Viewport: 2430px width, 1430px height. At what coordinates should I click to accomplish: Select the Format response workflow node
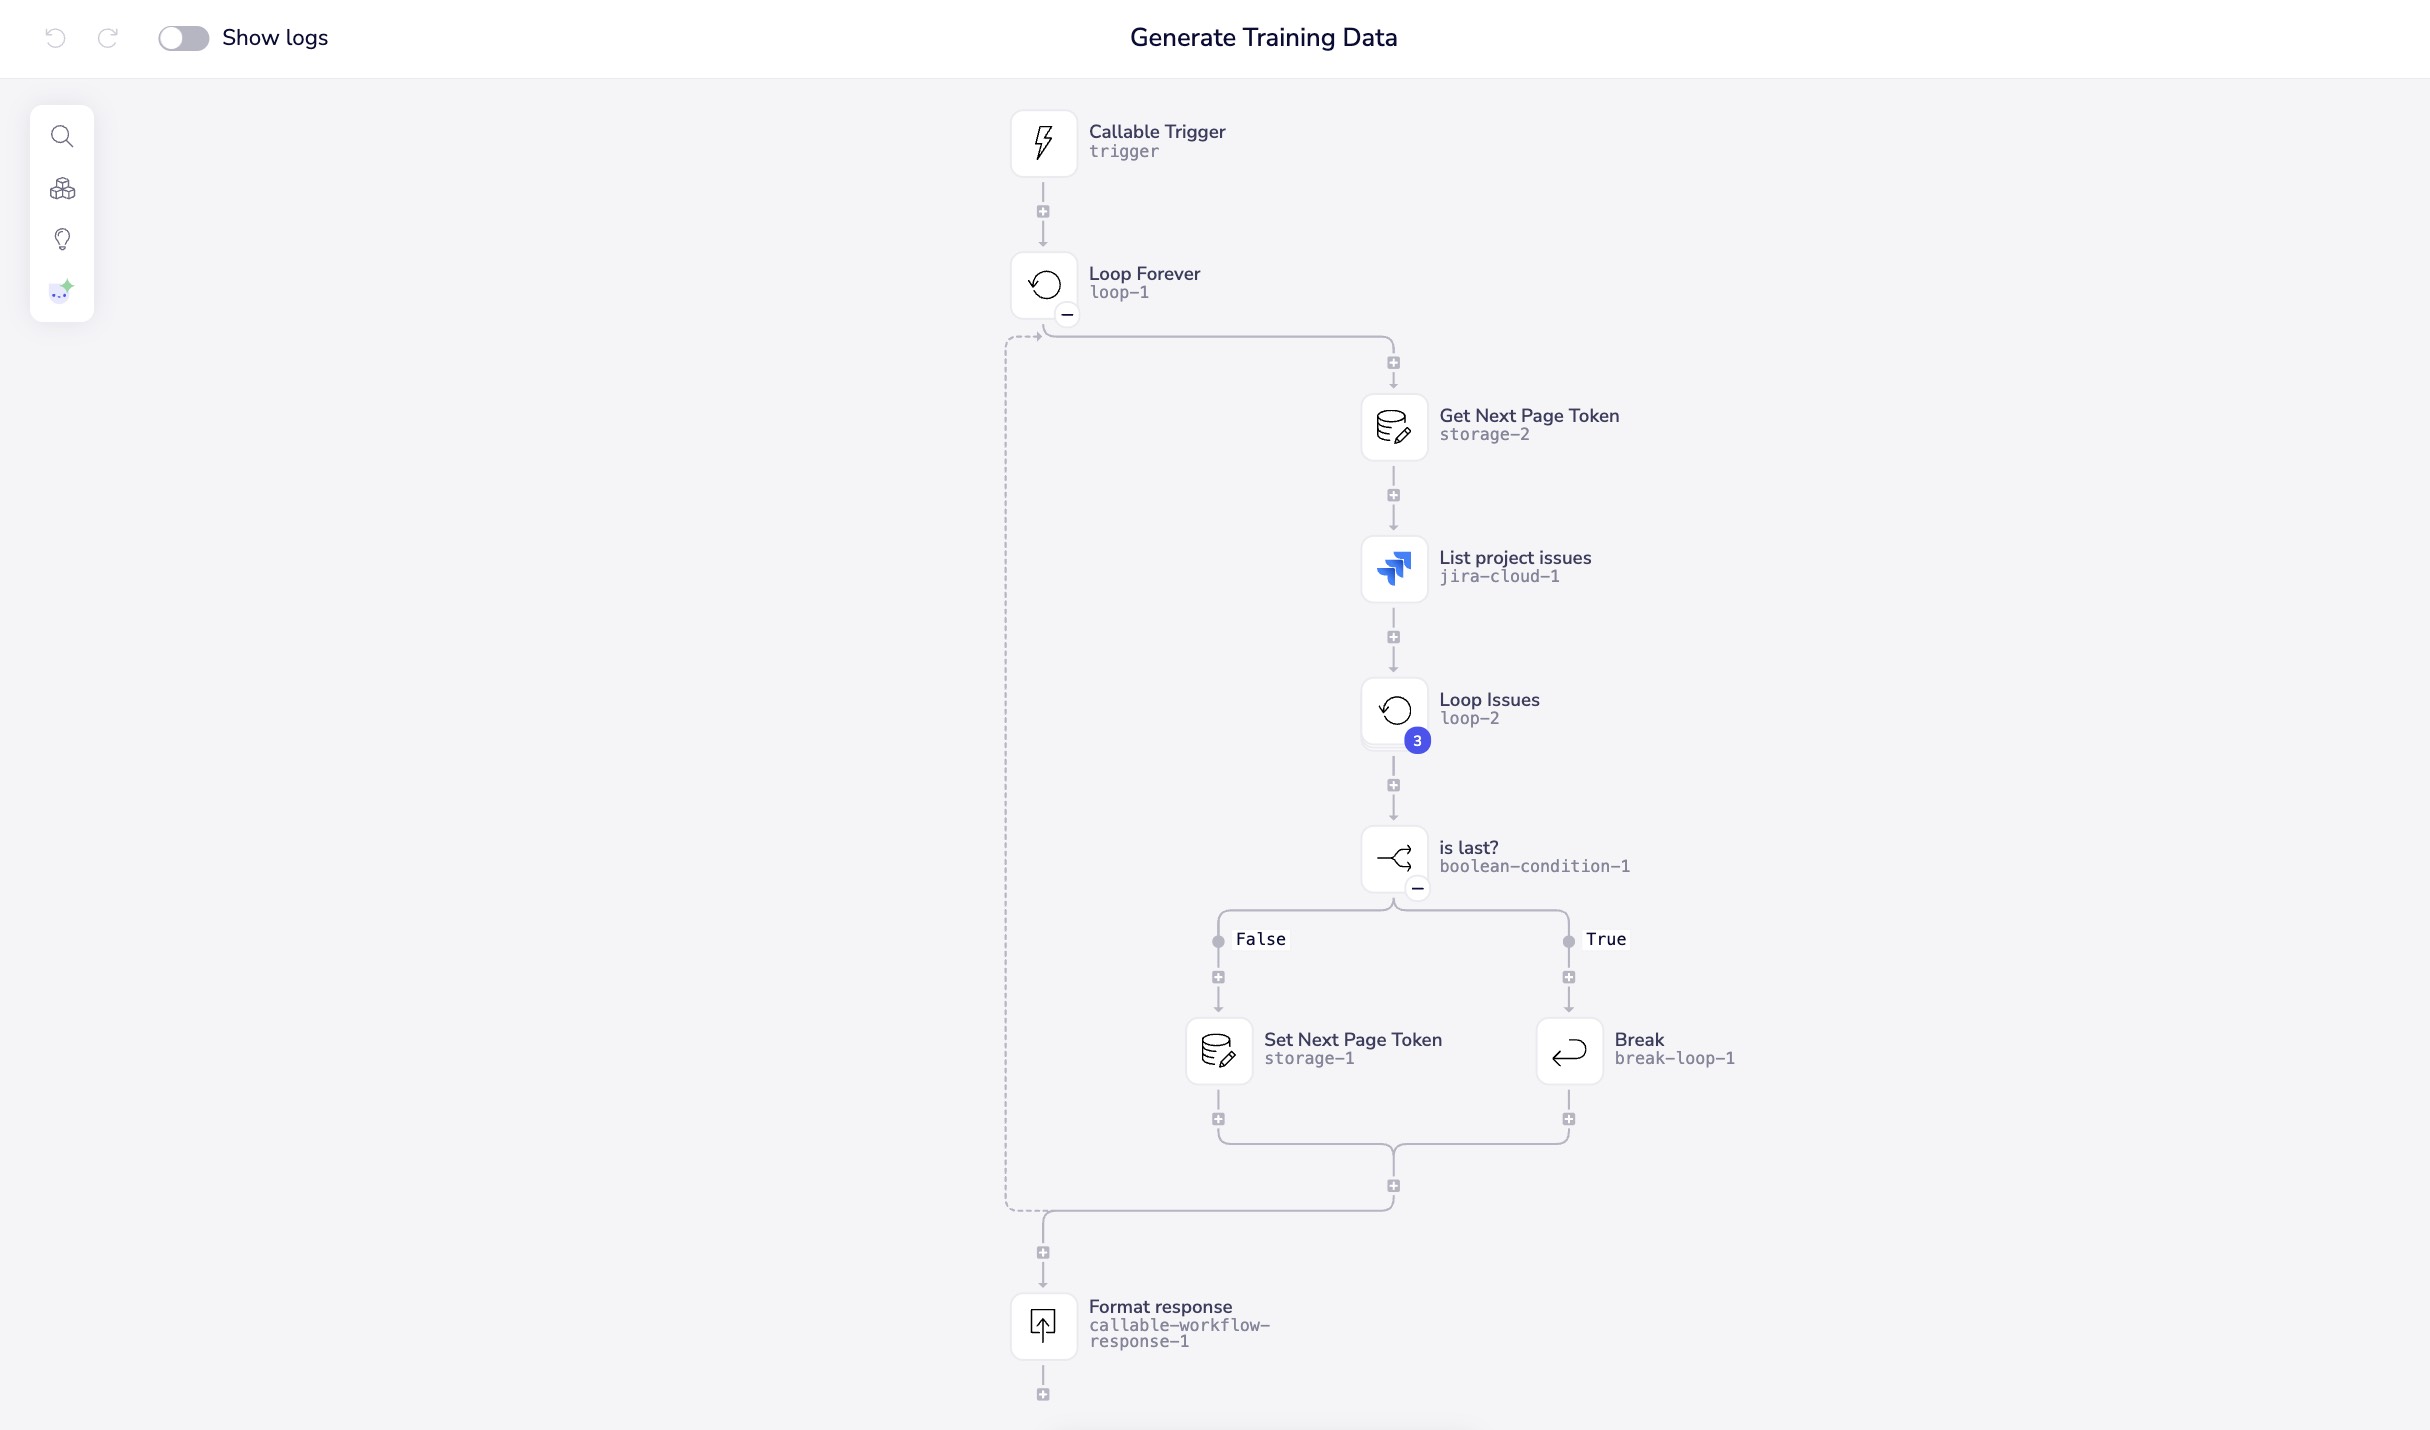click(1043, 1326)
